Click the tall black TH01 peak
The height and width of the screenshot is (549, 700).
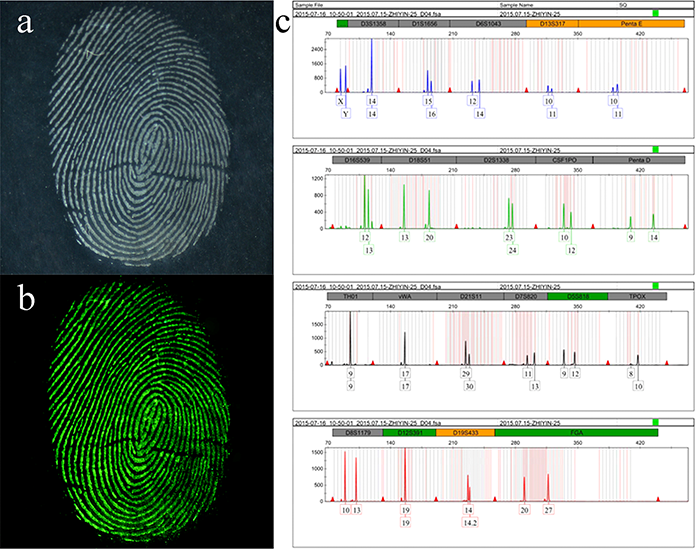point(350,338)
